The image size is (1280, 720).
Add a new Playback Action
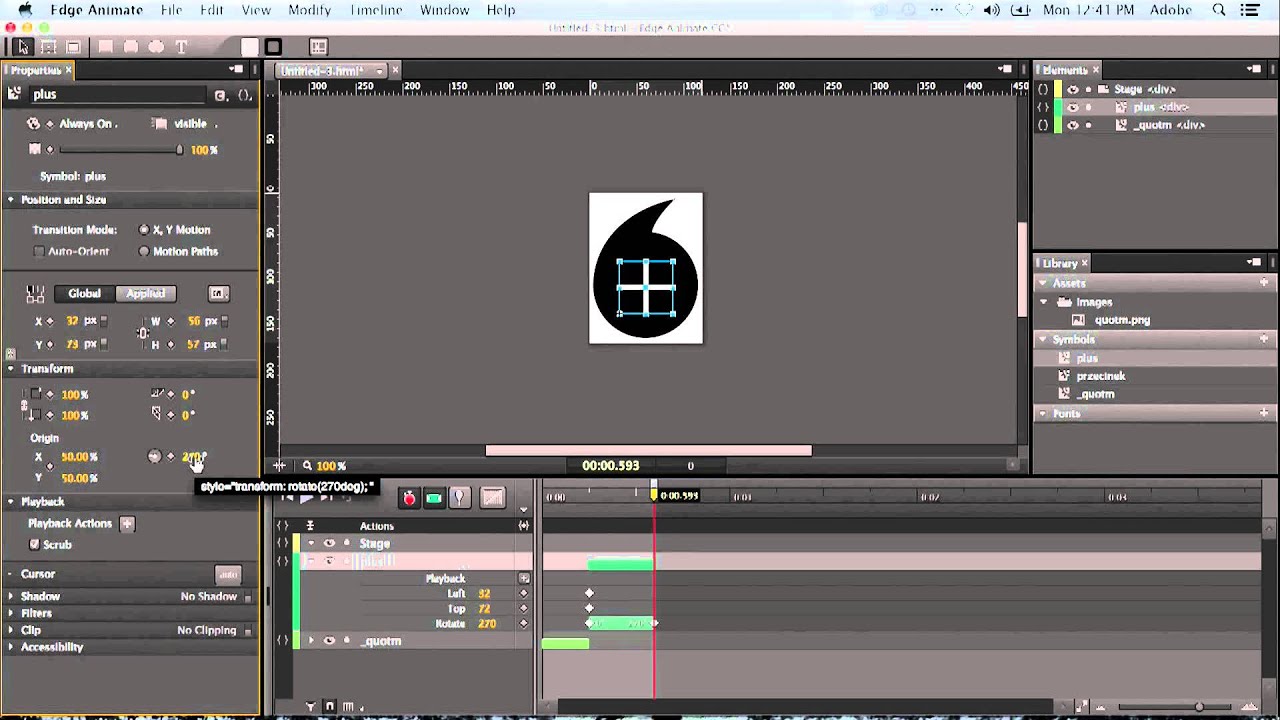click(127, 523)
